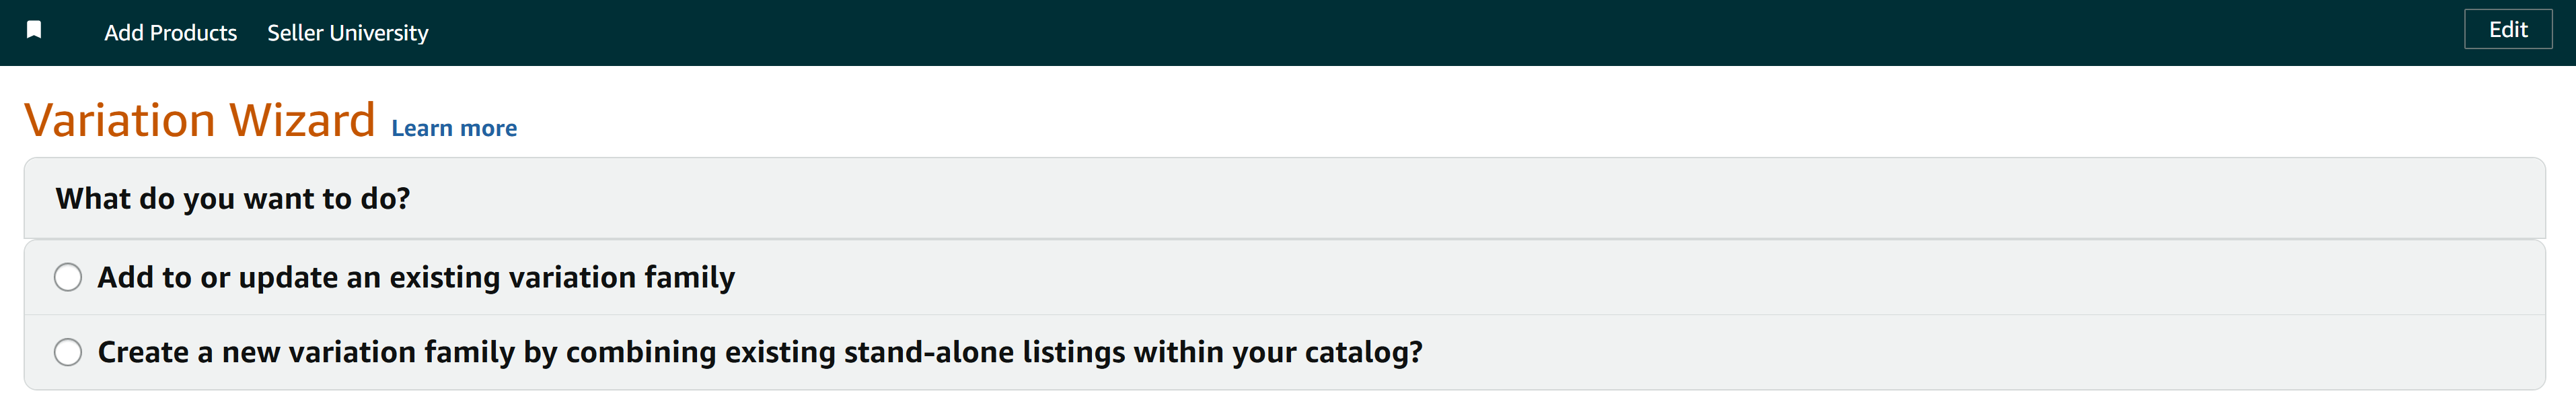
Task: Click the "Add to or update an existing variation family" label
Action: click(415, 277)
